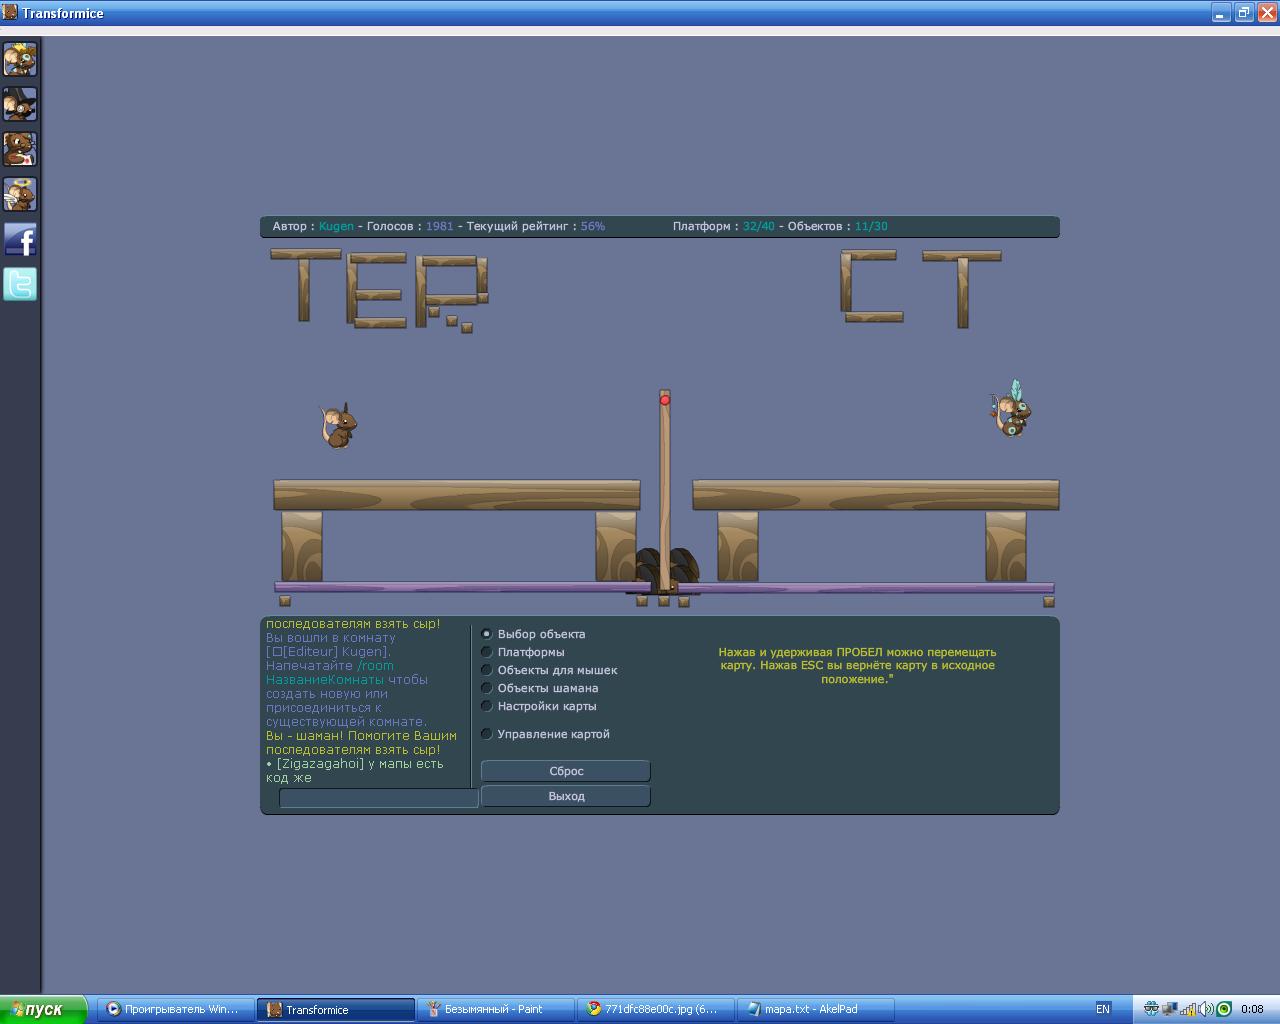Click the taskbar clock showing 0:08
Image resolution: width=1280 pixels, height=1024 pixels.
pos(1252,1009)
